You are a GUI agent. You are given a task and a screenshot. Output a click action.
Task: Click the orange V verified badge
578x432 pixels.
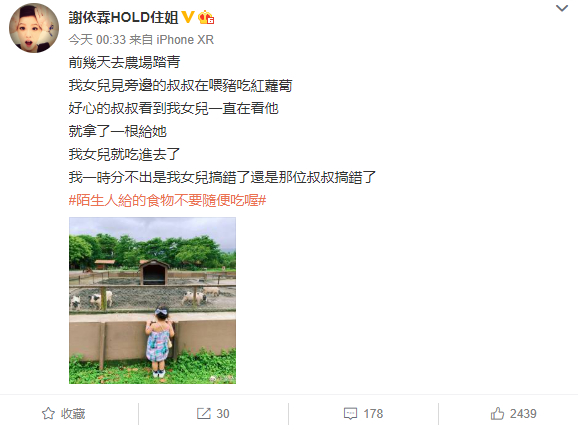click(x=188, y=17)
